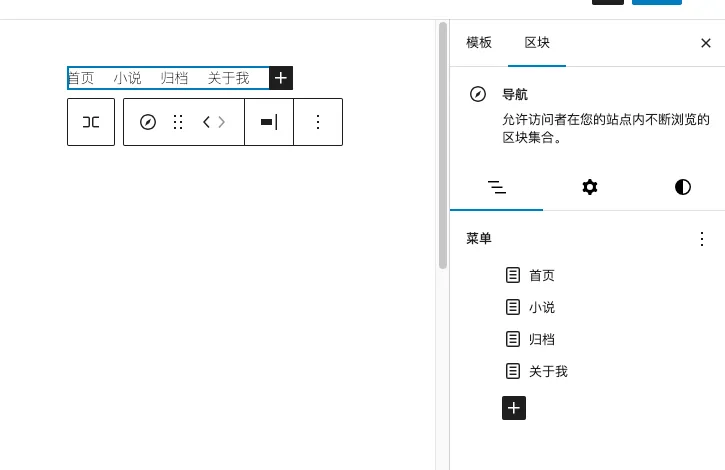The width and height of the screenshot is (725, 470).
Task: Switch to the 模板 tab
Action: tap(479, 43)
